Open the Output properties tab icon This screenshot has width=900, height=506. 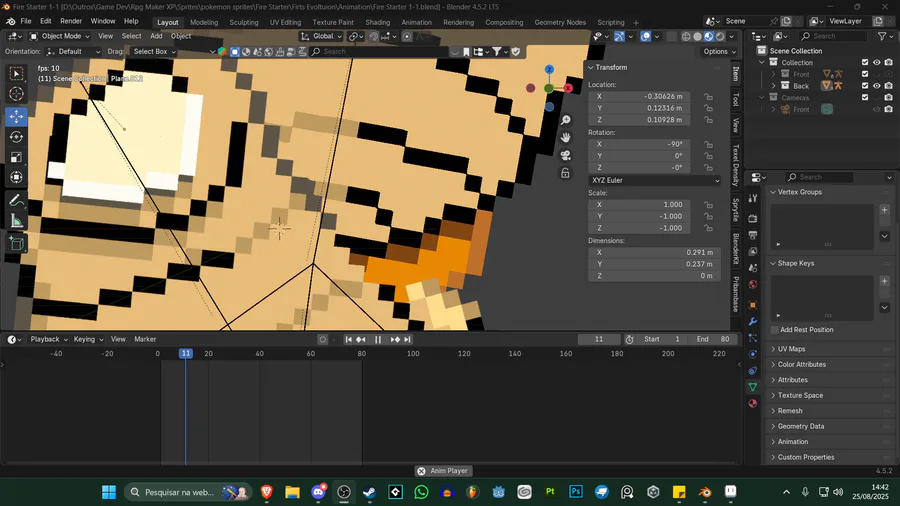click(753, 235)
